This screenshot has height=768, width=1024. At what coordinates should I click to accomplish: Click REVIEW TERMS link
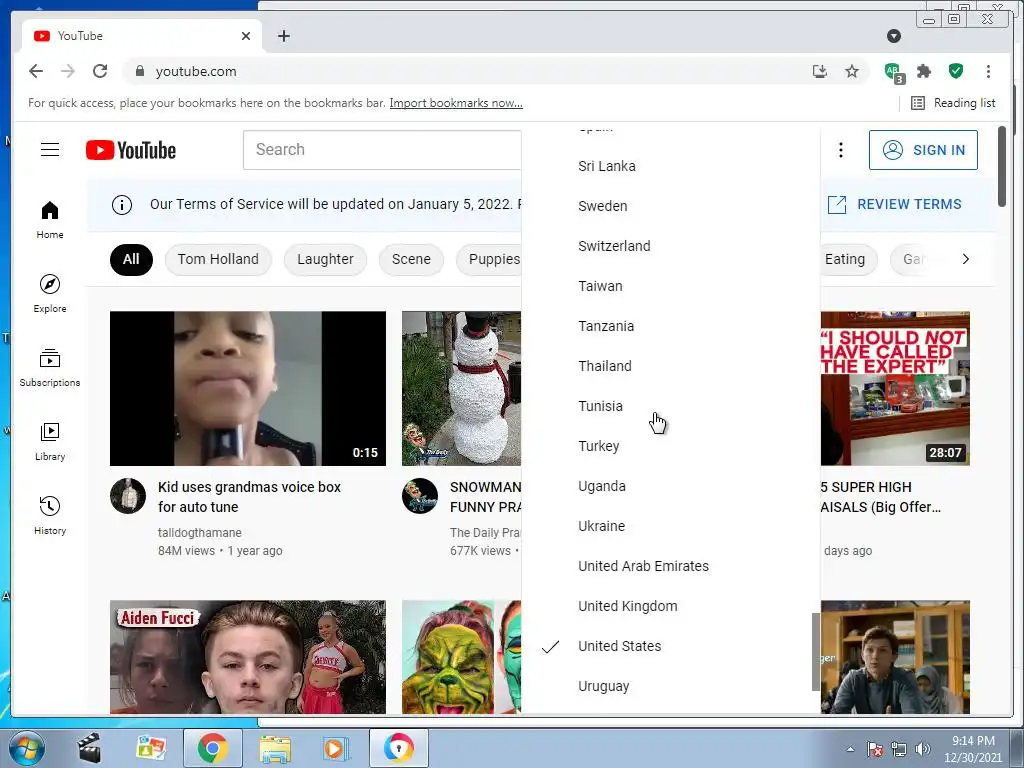pyautogui.click(x=894, y=204)
